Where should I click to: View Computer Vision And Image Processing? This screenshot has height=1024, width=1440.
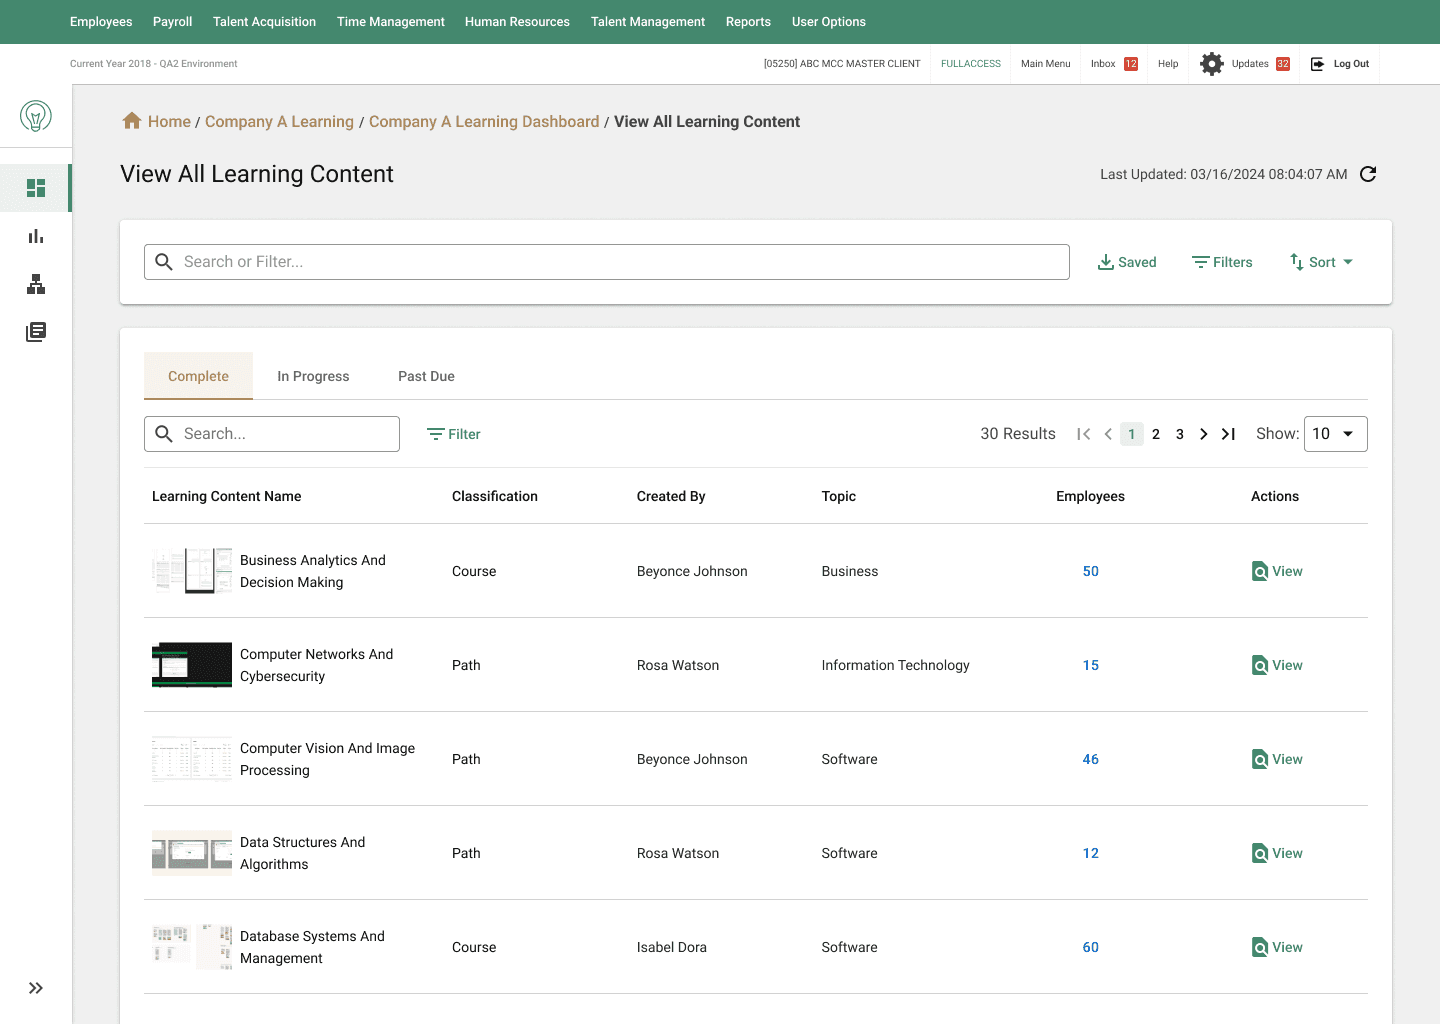click(1277, 759)
